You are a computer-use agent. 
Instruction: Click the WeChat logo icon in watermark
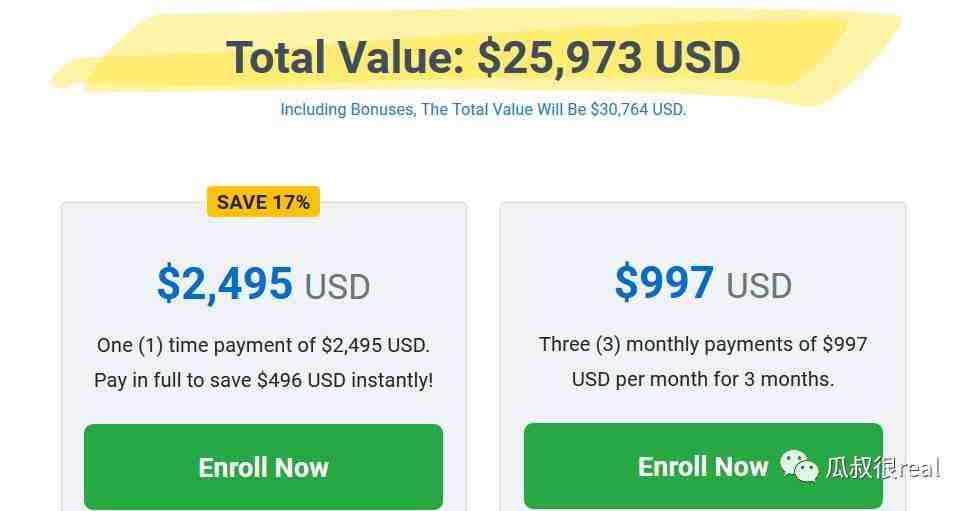click(x=799, y=464)
